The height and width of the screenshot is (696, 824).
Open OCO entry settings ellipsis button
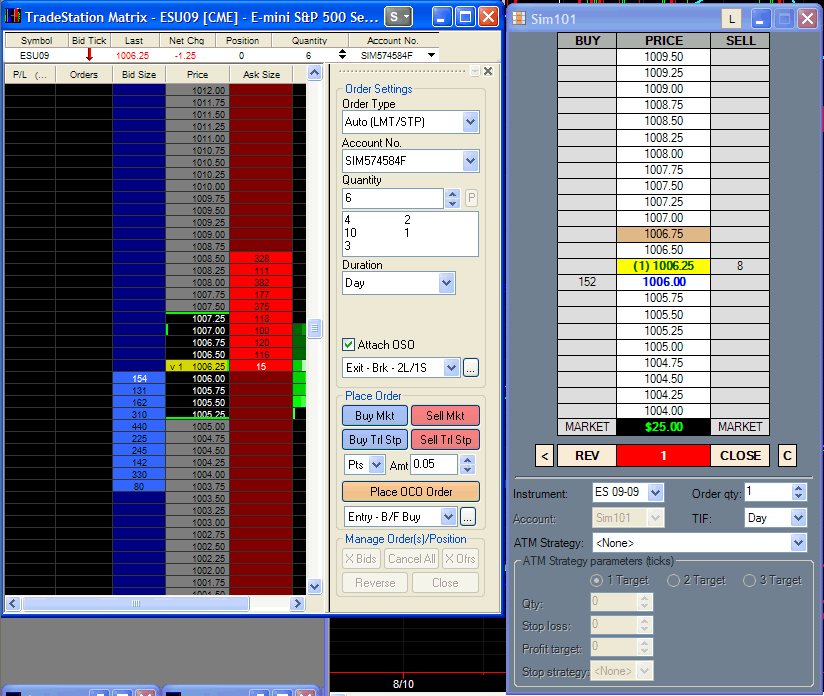point(468,517)
